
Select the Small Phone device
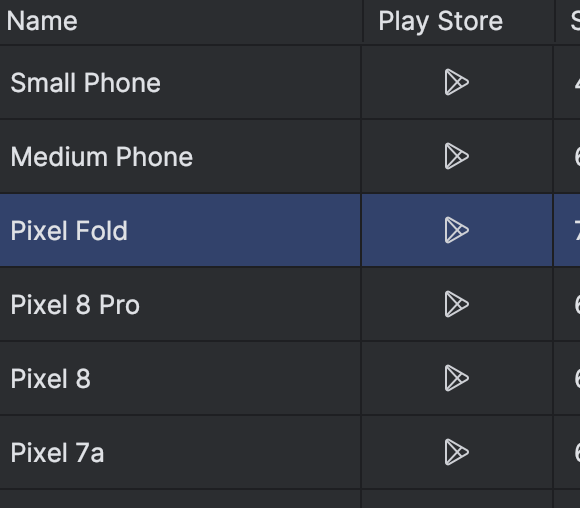tap(85, 83)
